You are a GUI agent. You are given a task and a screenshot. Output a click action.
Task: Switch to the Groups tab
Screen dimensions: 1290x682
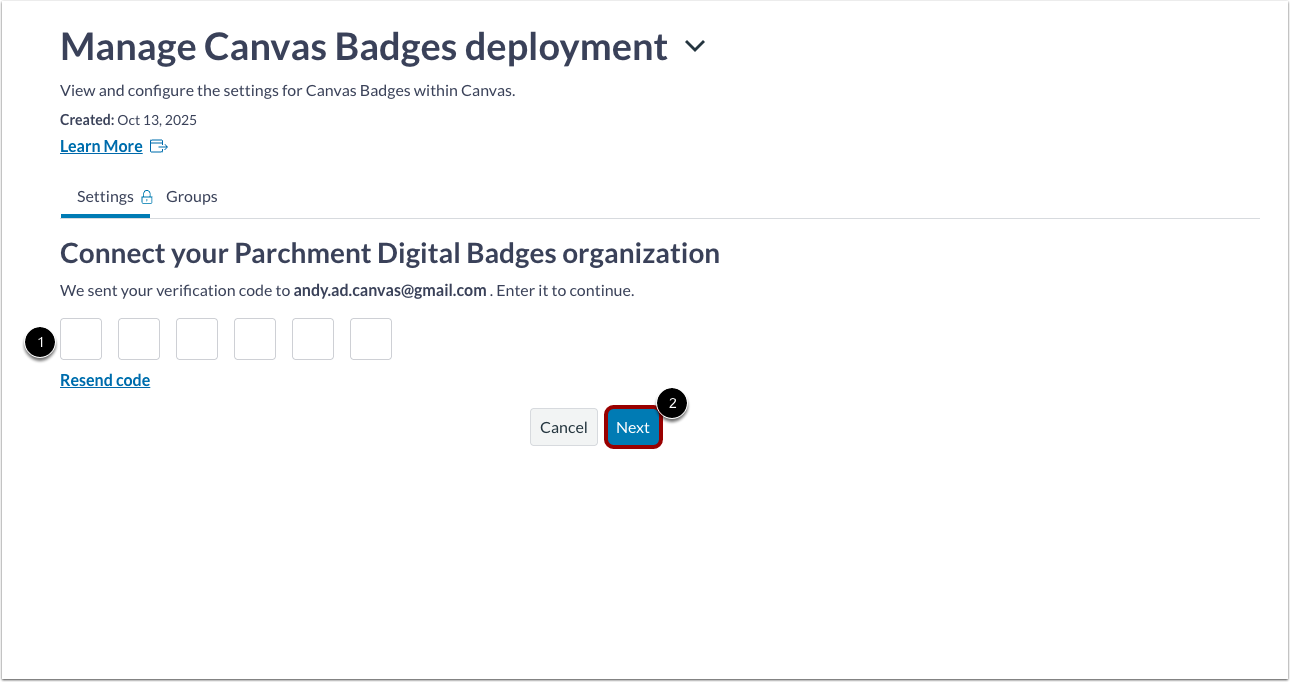[191, 196]
